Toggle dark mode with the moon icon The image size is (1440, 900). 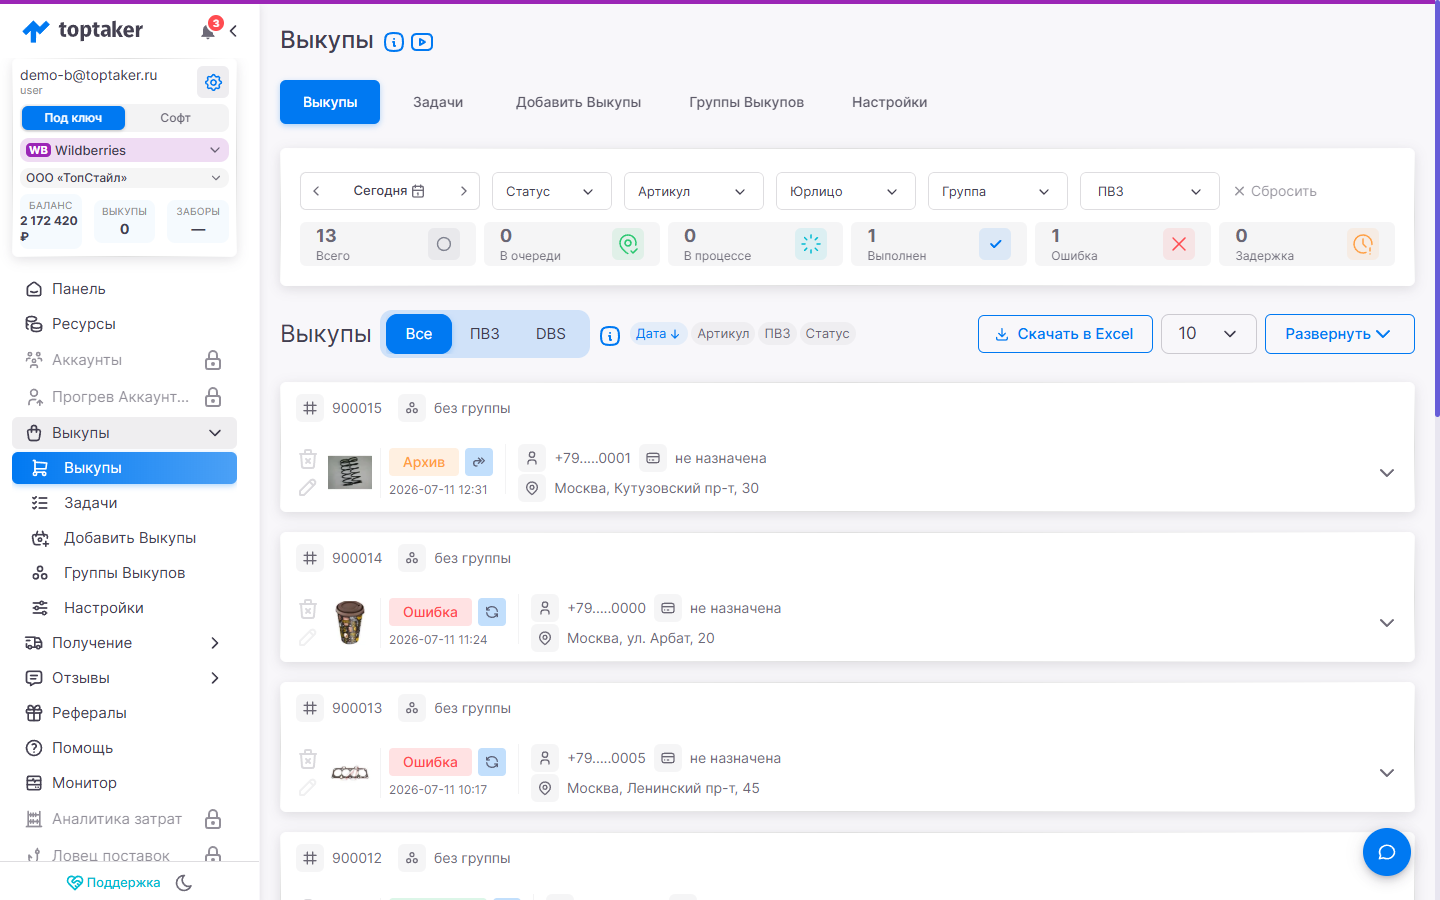point(184,883)
